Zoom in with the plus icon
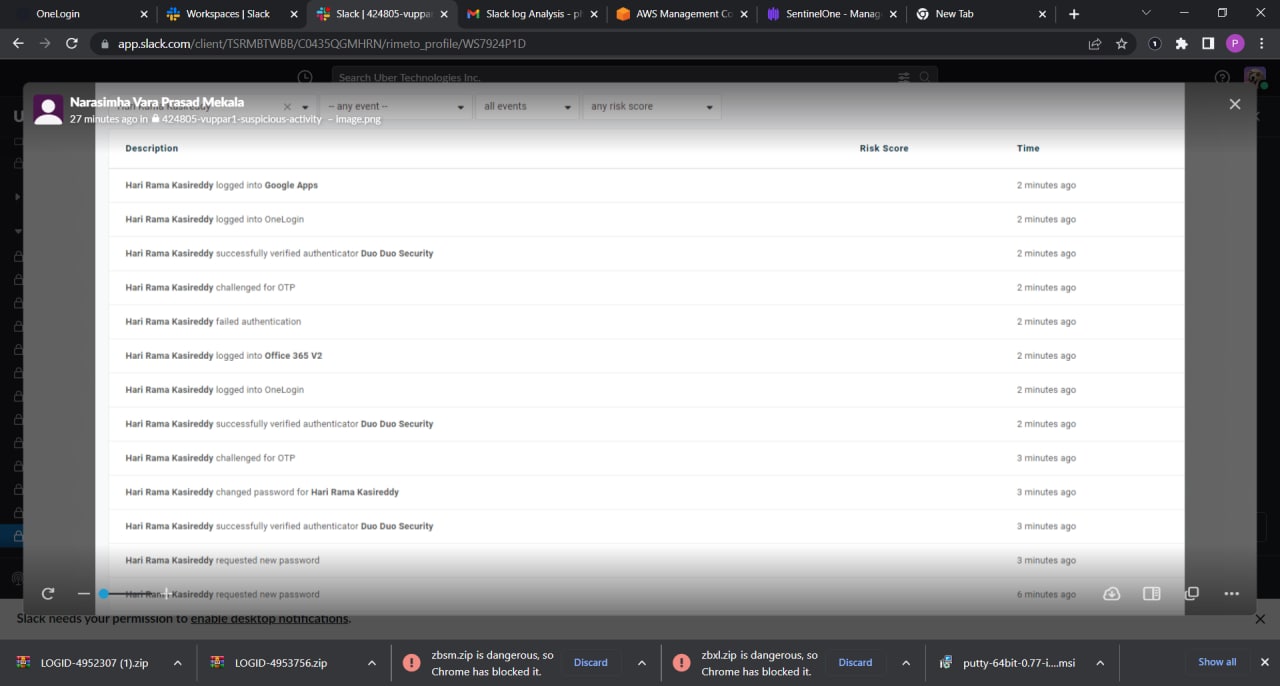 click(x=167, y=593)
